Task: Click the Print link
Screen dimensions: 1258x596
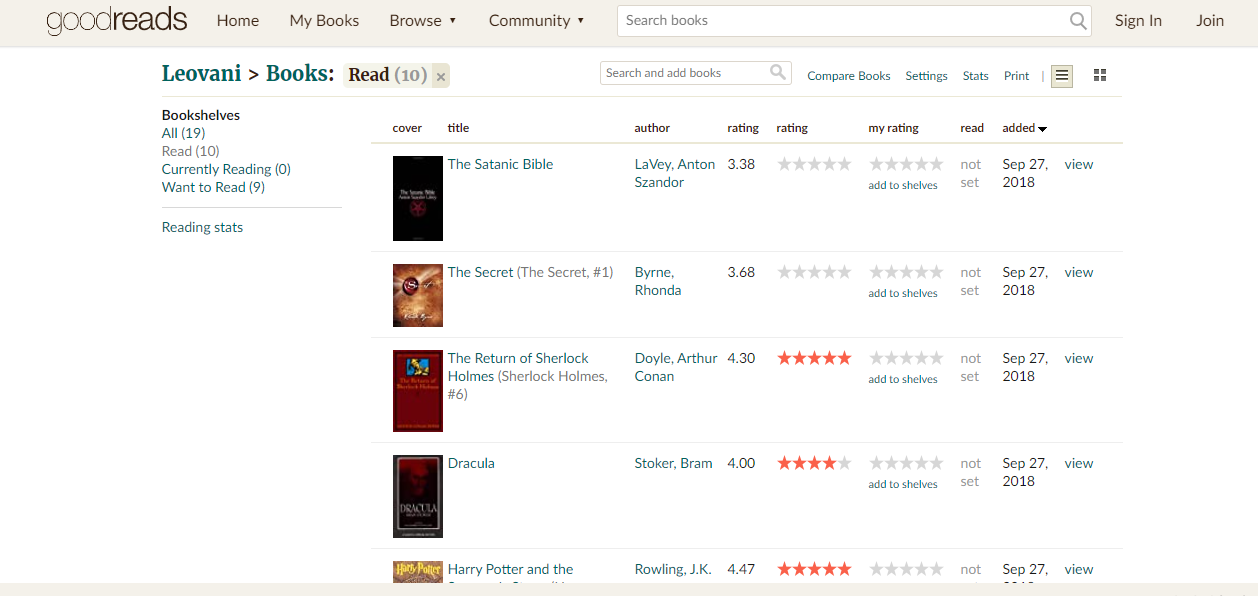Action: pos(1016,76)
